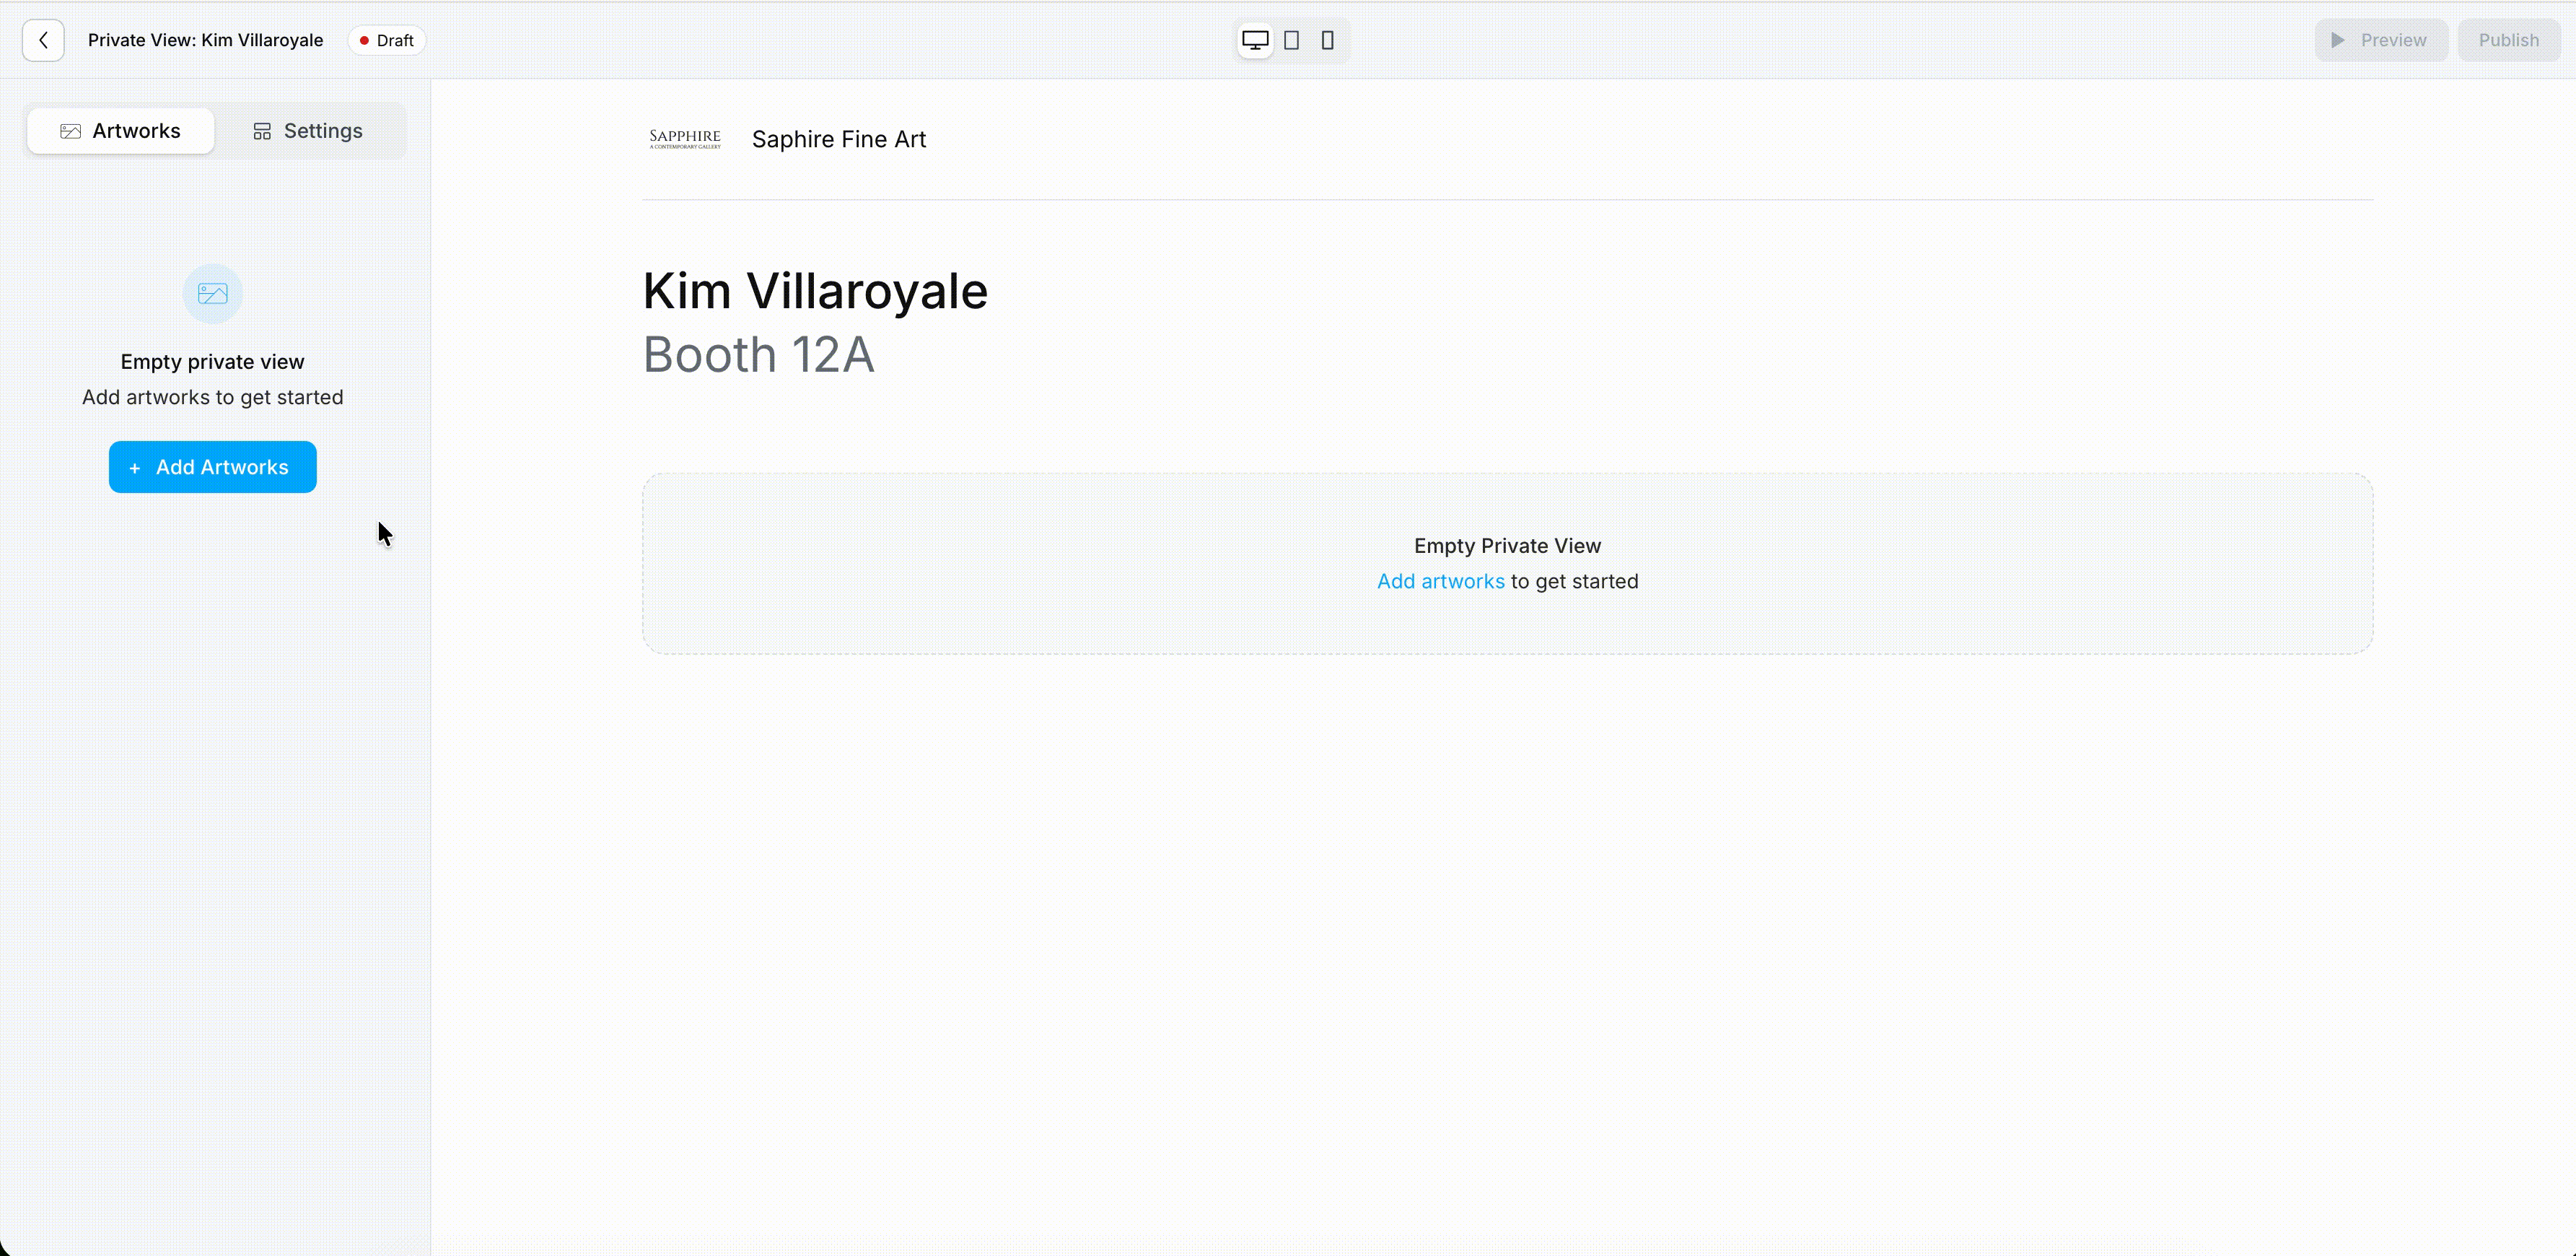The image size is (2576, 1256).
Task: Select the Kim Villaroyale heading
Action: (815, 291)
